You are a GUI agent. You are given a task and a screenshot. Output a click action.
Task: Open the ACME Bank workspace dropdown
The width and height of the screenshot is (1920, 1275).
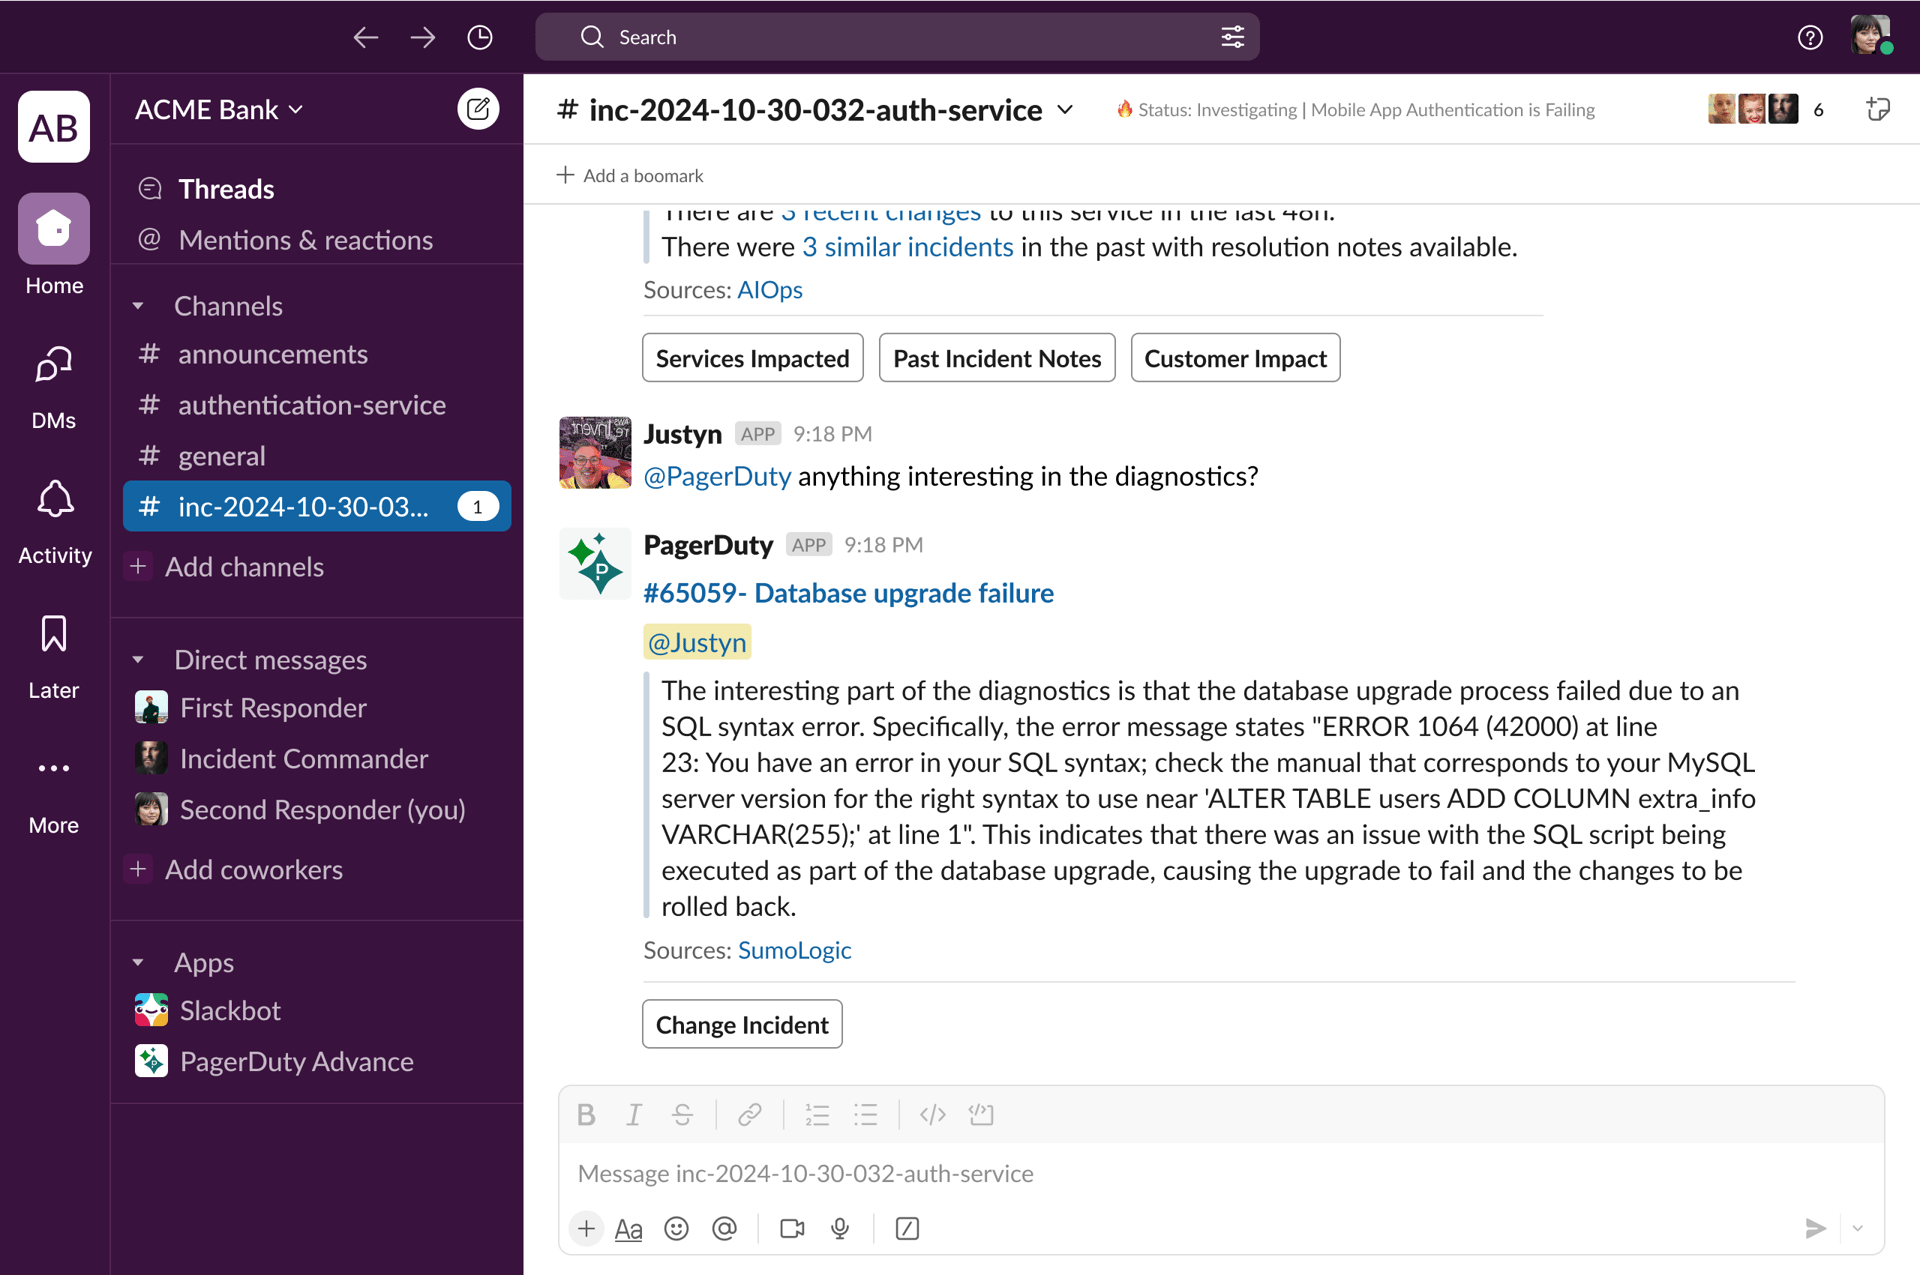coord(219,109)
